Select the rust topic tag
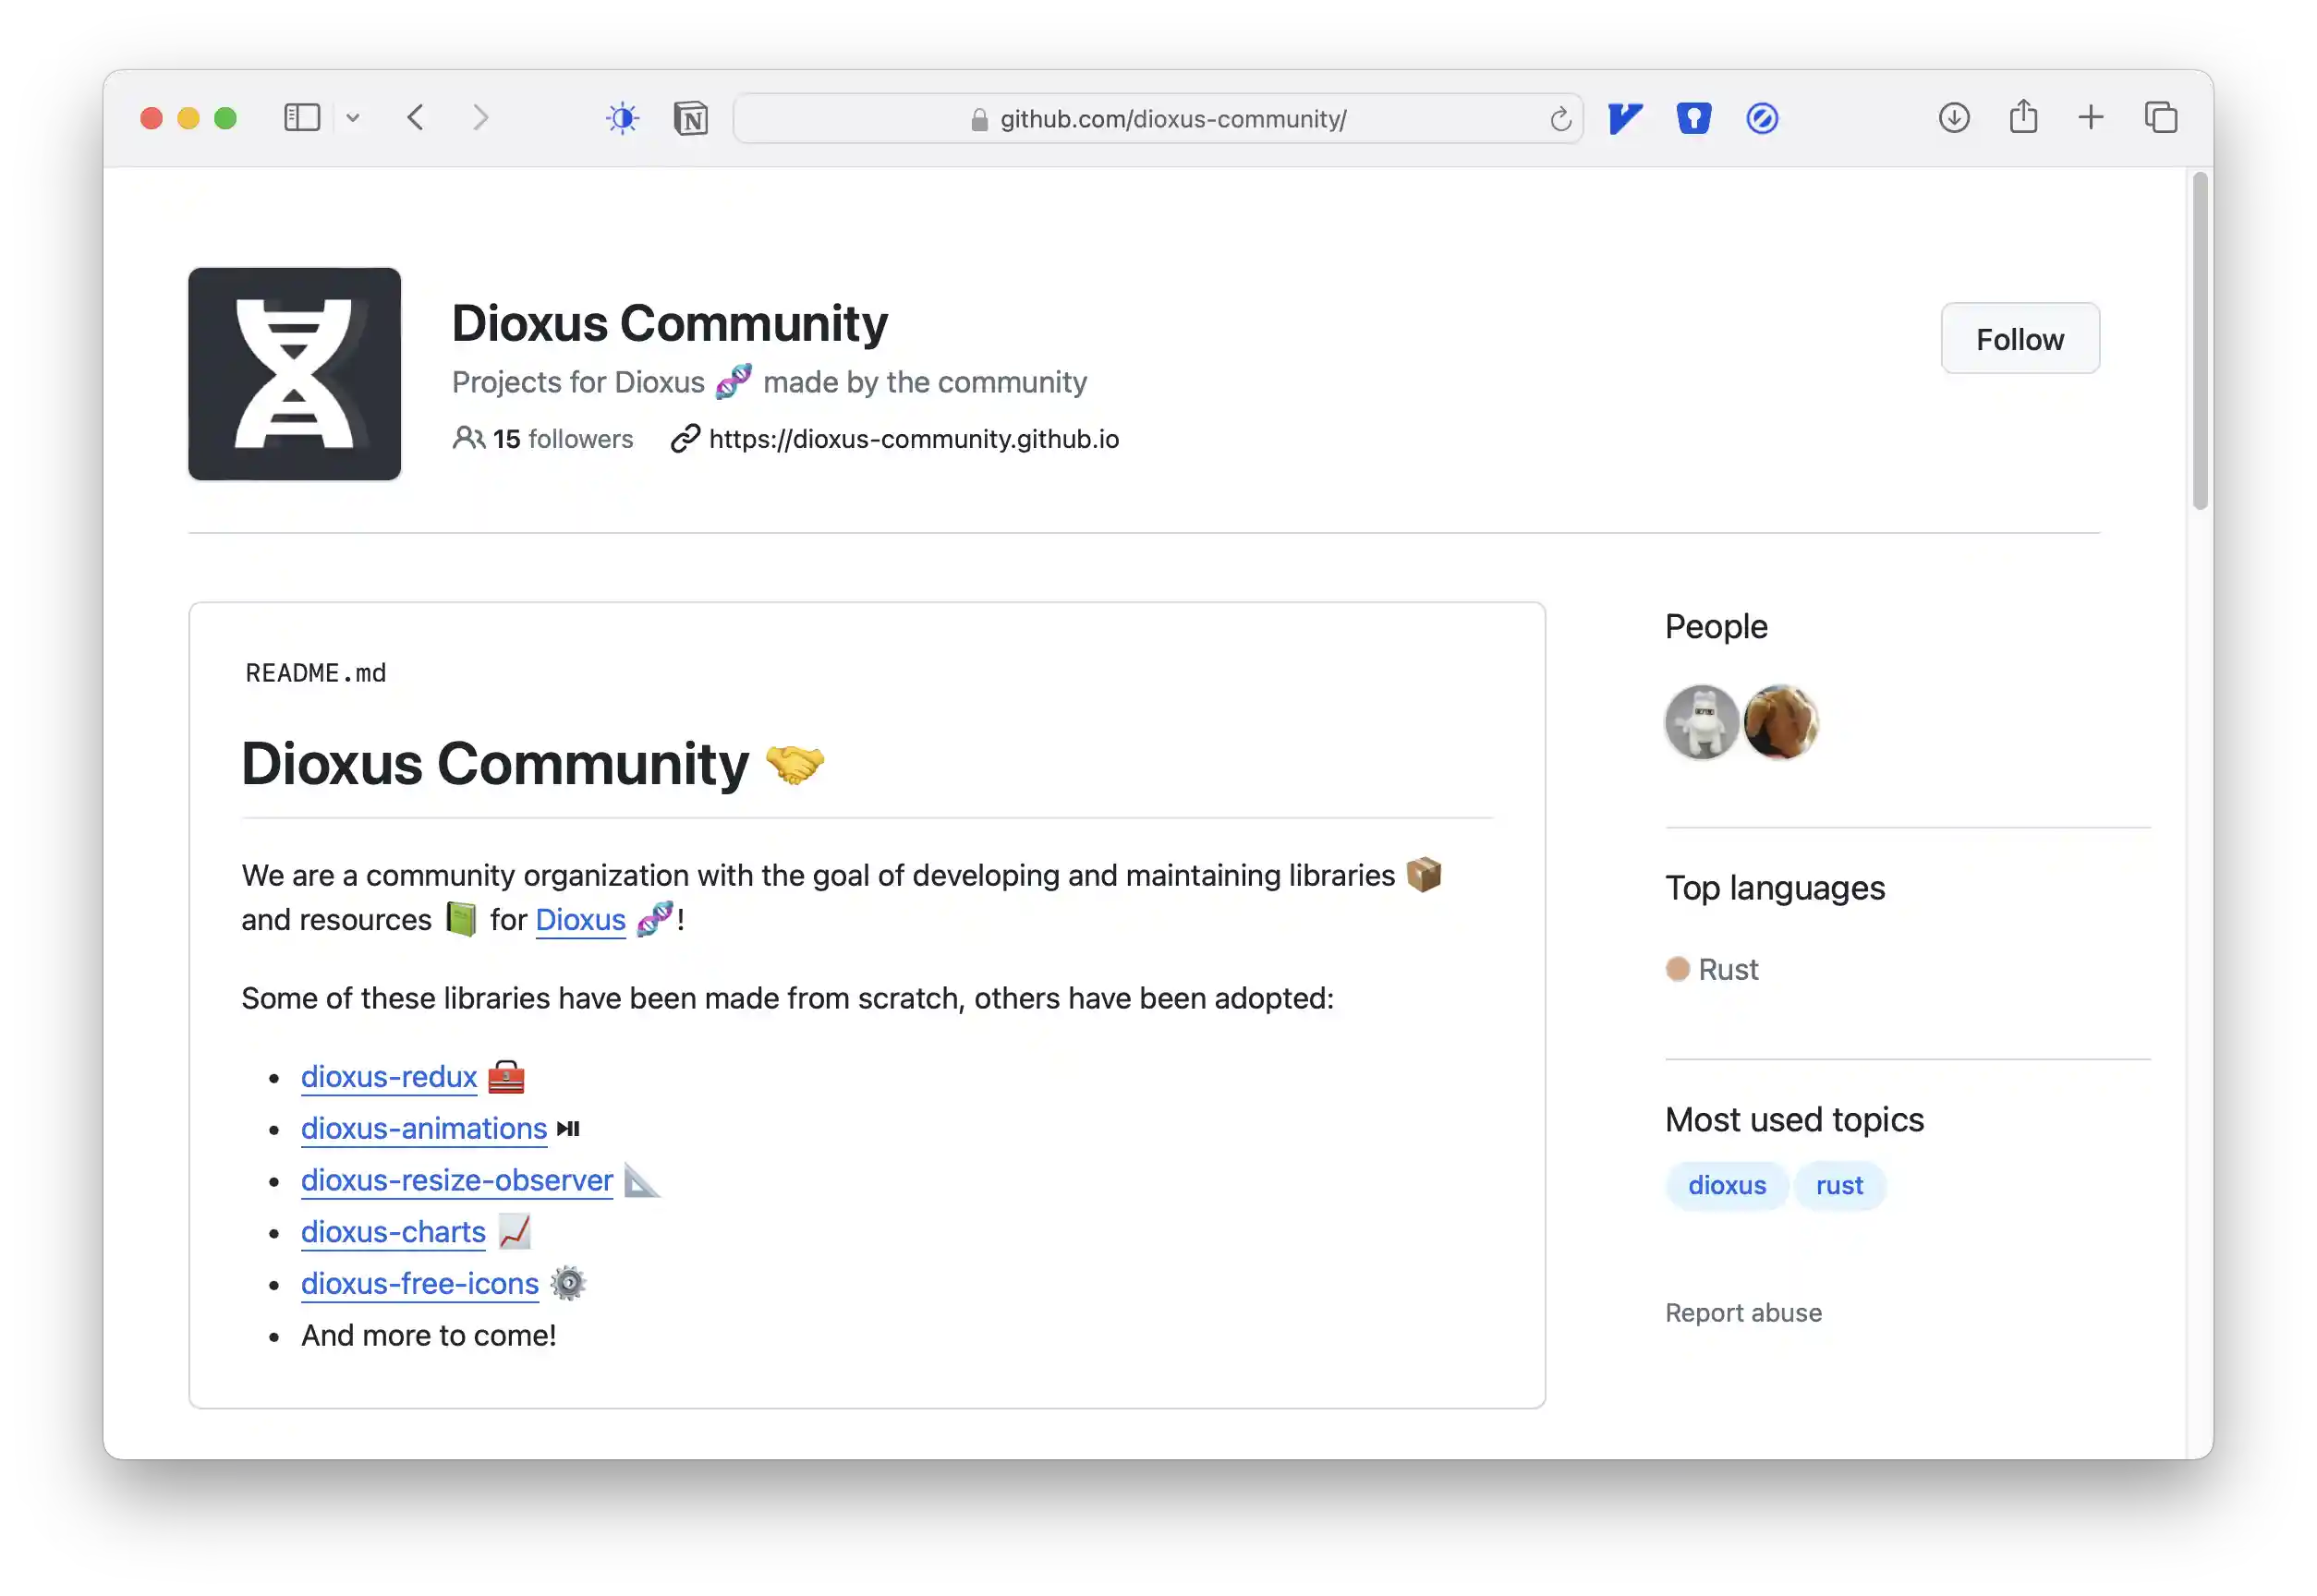 point(1838,1185)
